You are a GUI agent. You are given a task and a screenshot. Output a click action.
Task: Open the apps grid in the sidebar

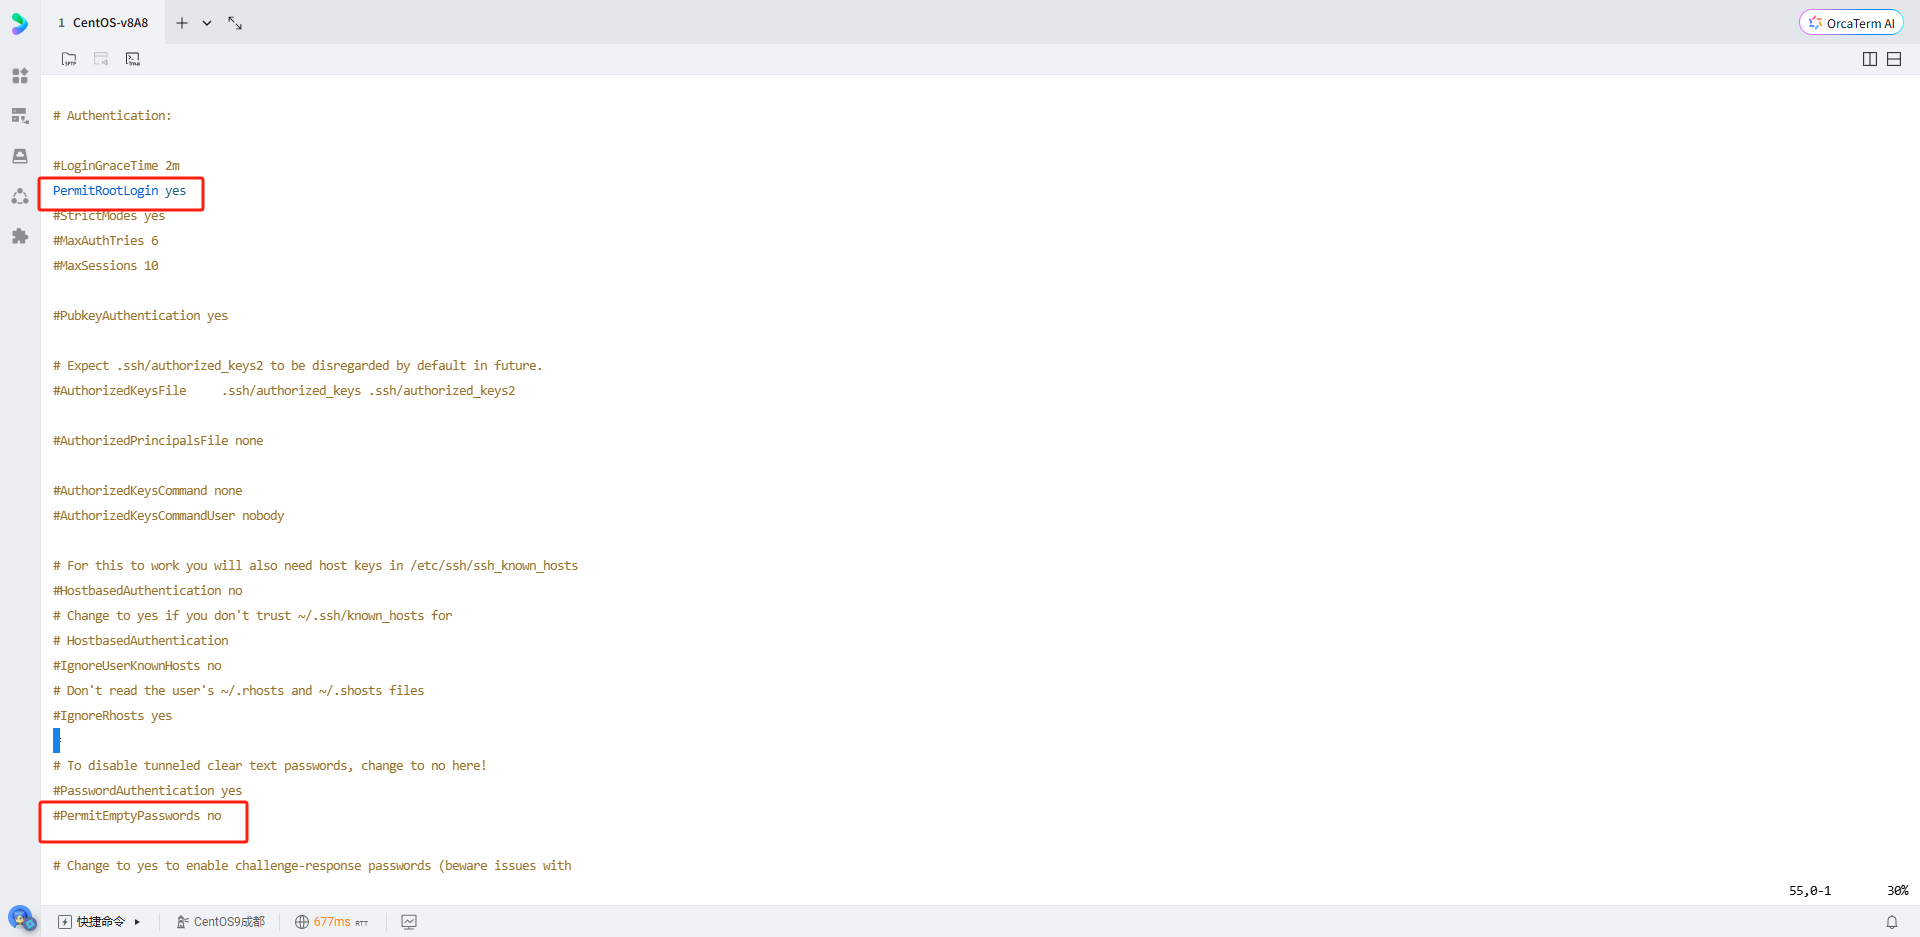tap(20, 75)
